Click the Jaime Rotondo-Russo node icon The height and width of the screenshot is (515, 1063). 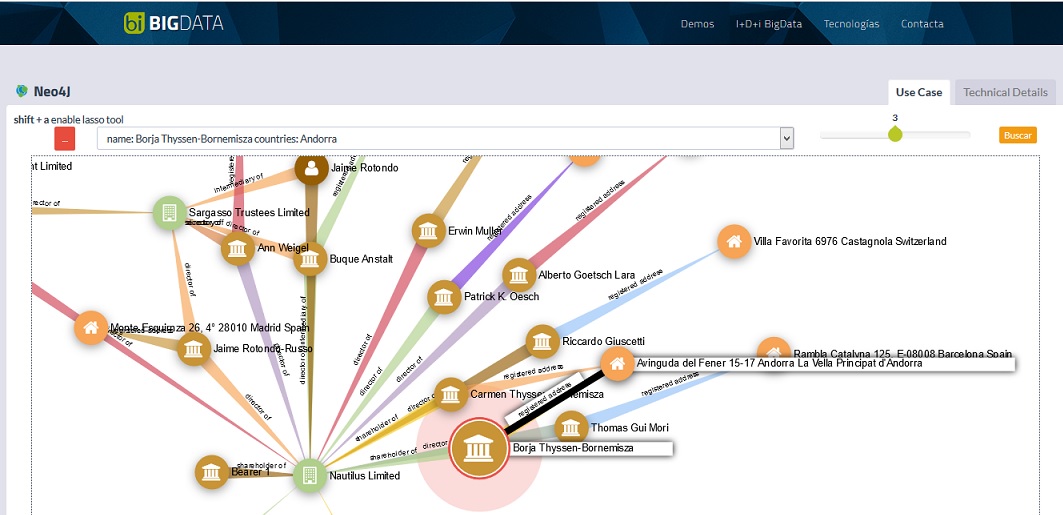point(194,349)
